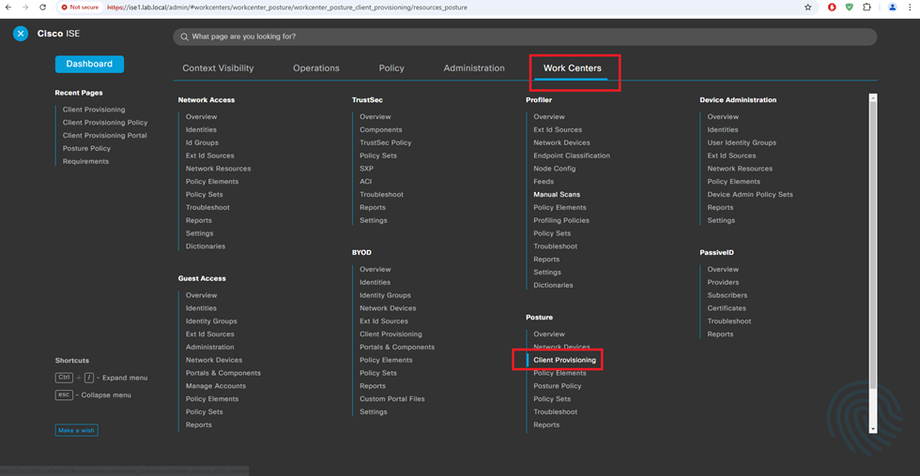Select the Work Centers tab

point(572,68)
